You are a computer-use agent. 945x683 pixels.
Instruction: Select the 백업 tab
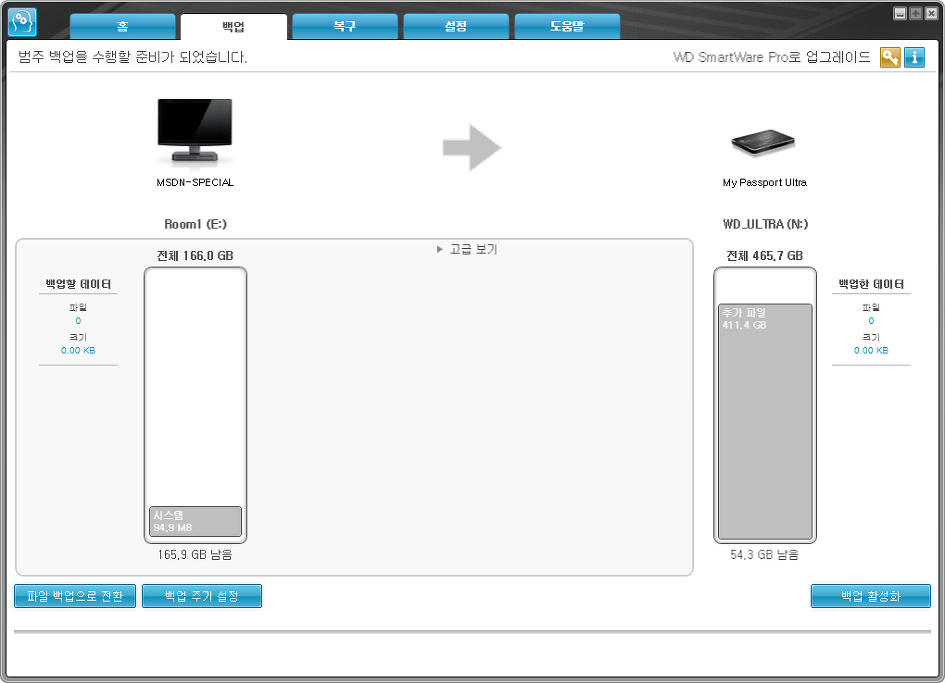pos(234,27)
